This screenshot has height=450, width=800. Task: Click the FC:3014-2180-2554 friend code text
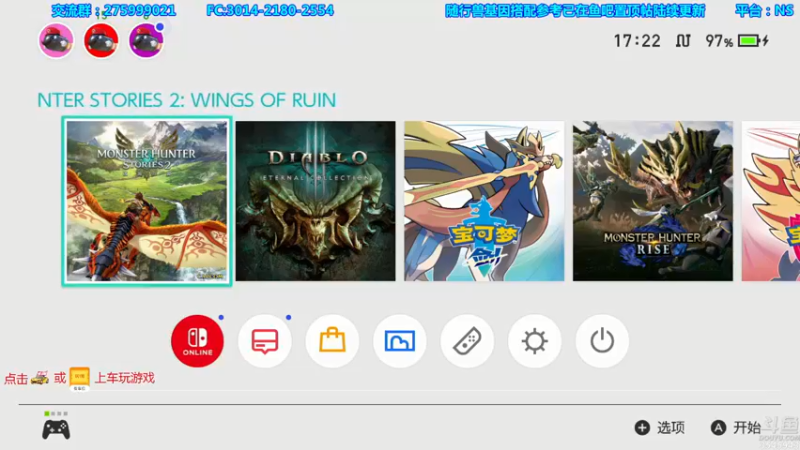click(x=270, y=10)
